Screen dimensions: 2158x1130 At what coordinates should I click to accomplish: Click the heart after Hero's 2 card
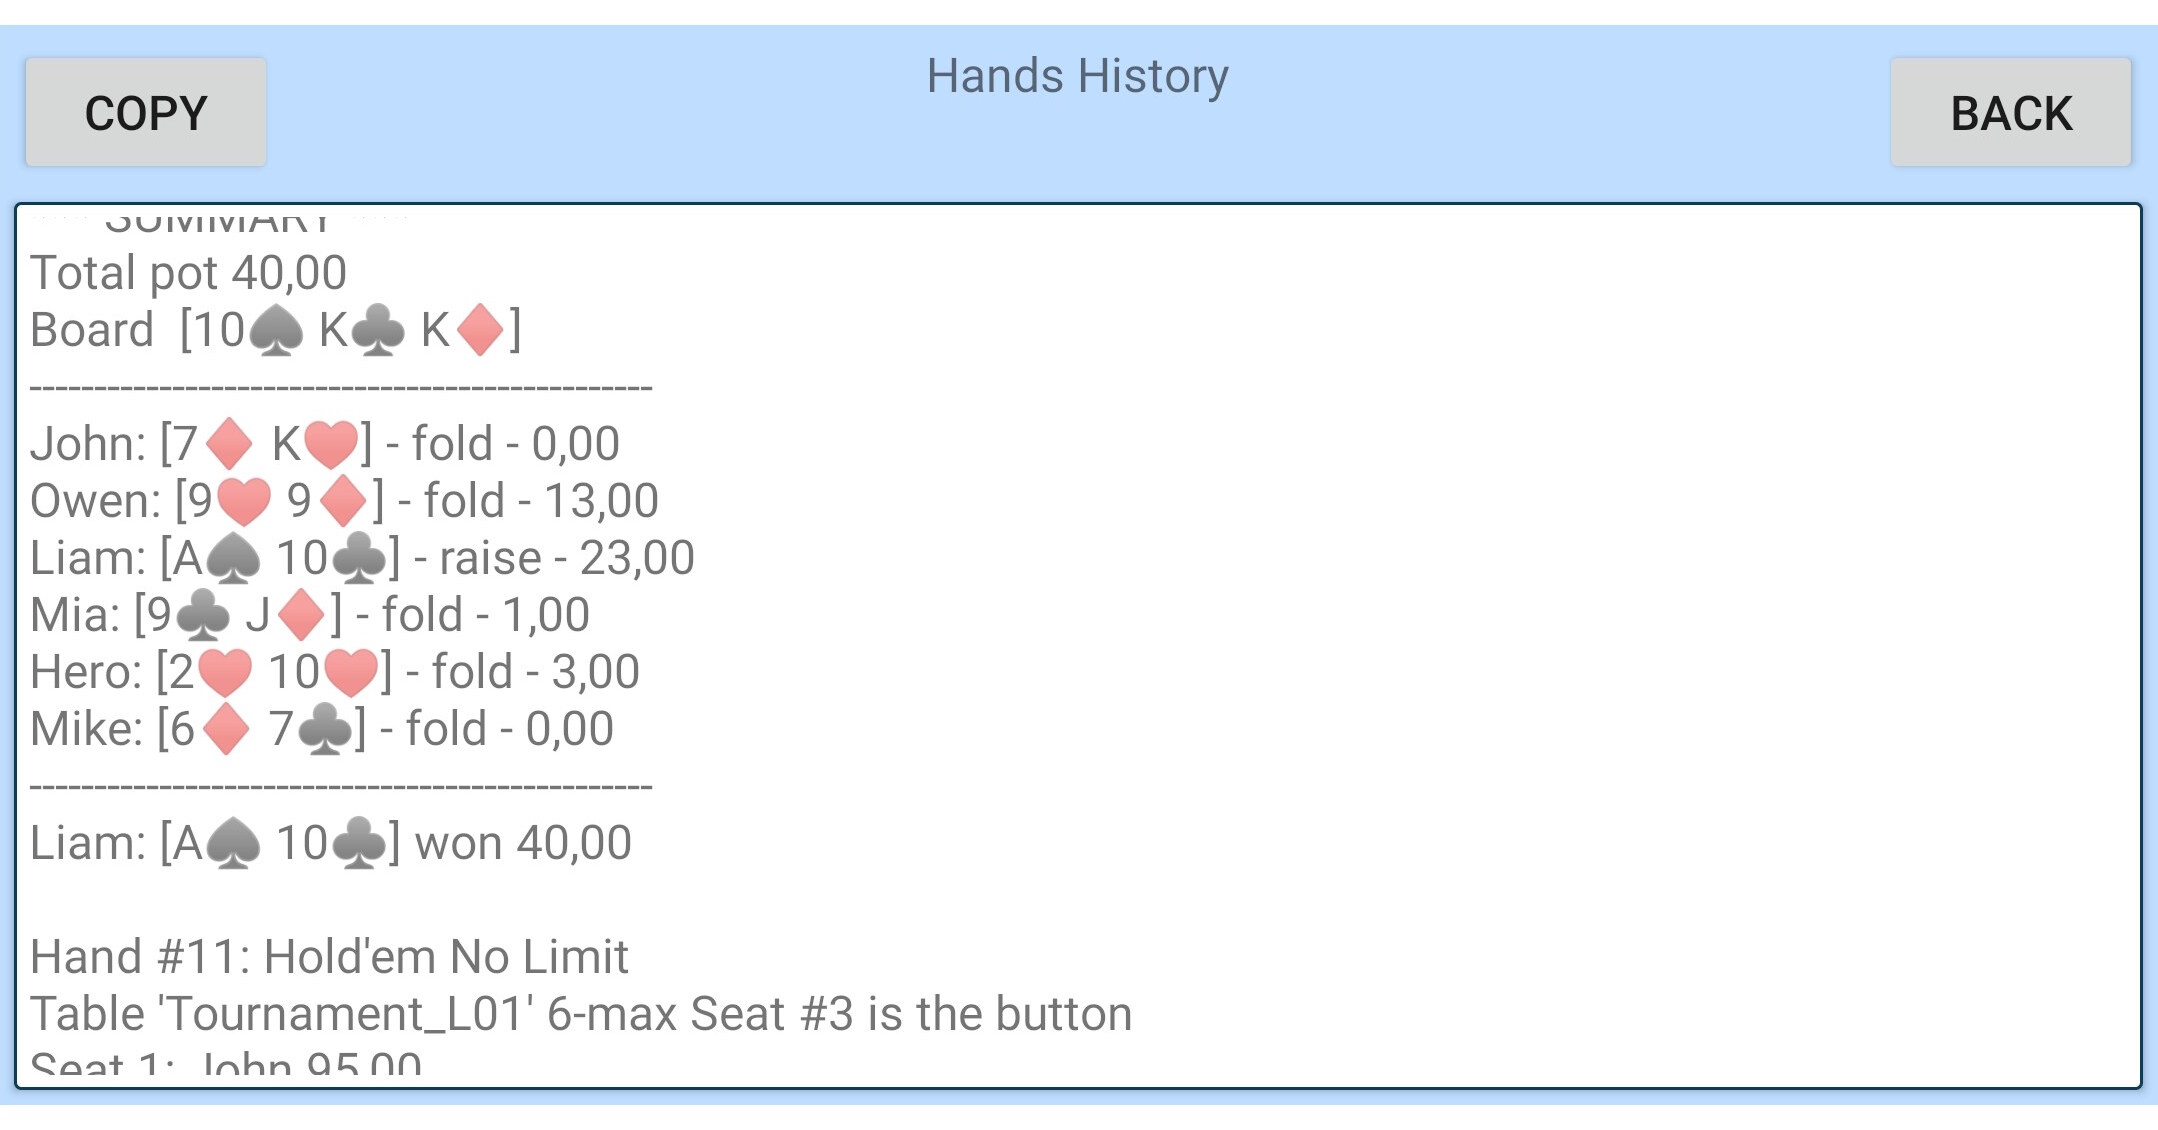(225, 673)
